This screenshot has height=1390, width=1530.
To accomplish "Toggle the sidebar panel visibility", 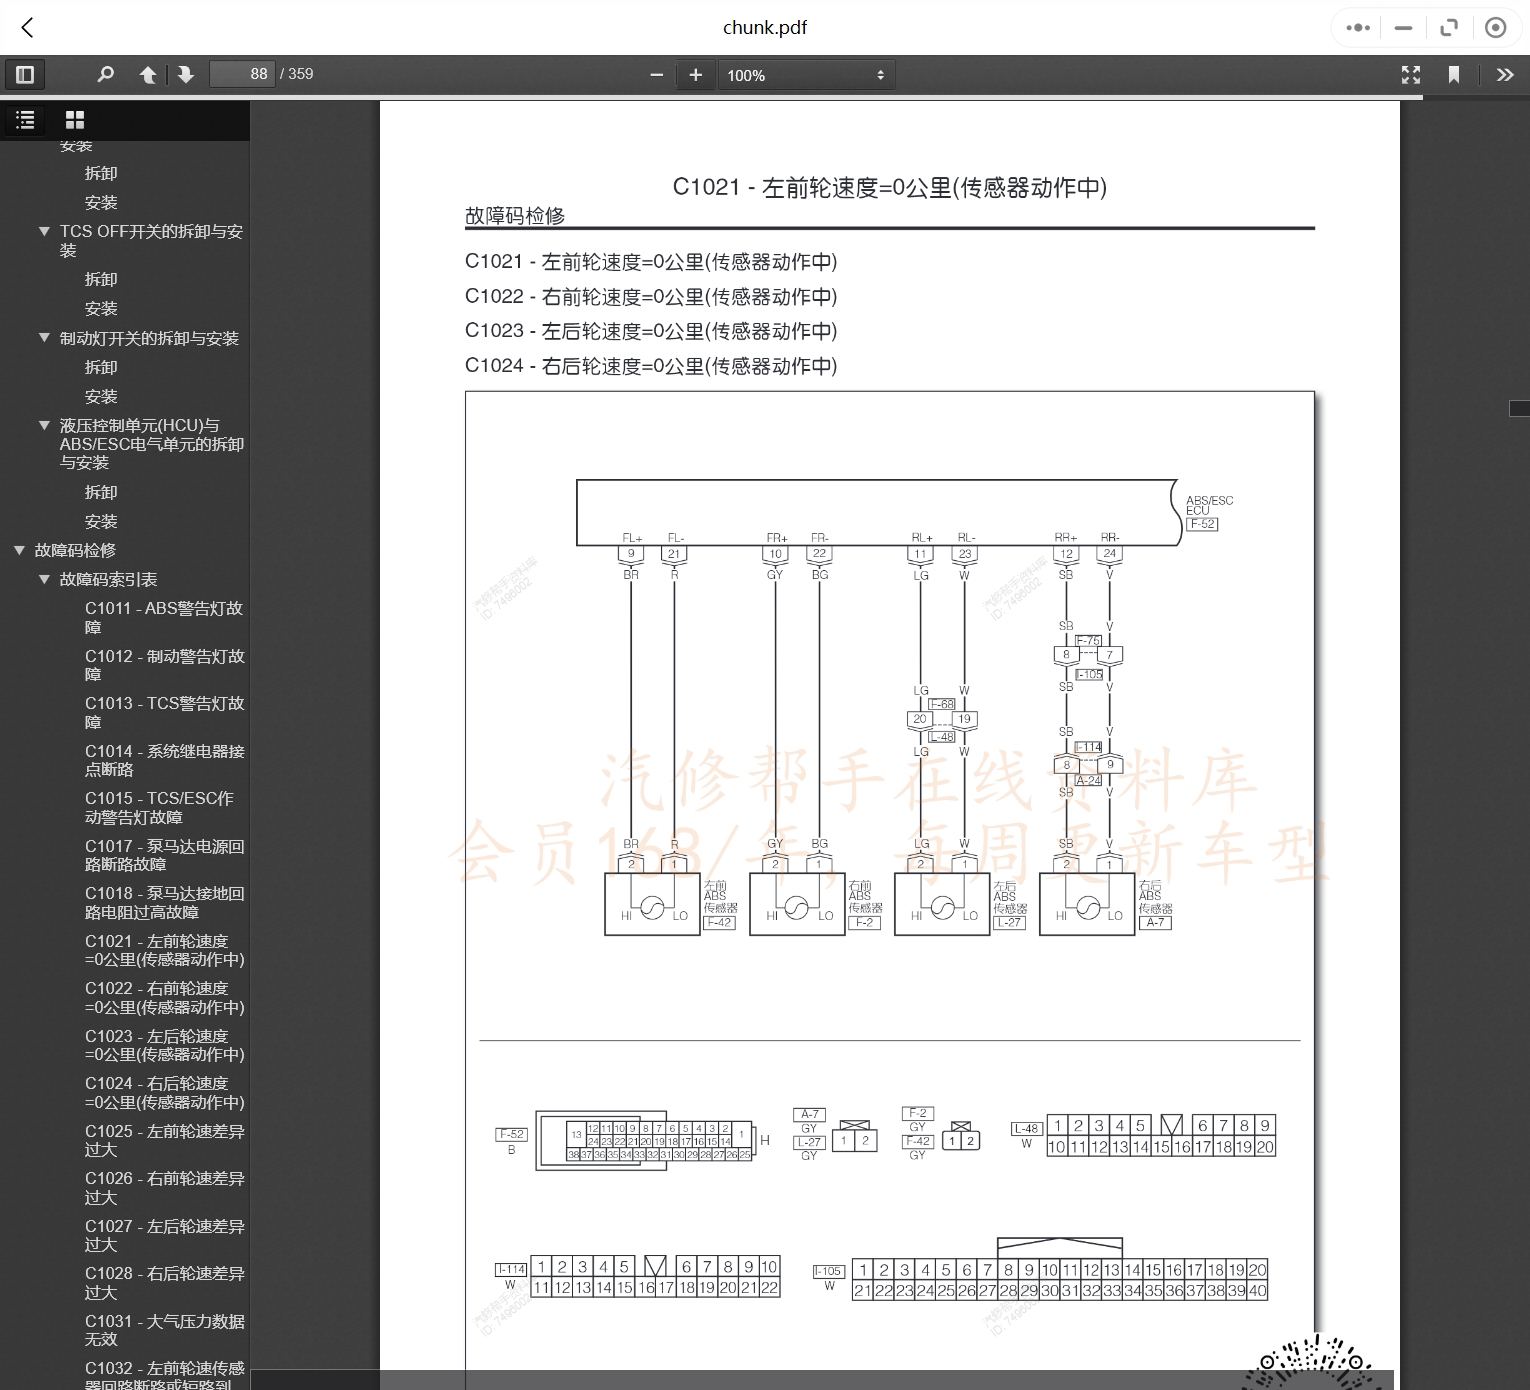I will 25,74.
